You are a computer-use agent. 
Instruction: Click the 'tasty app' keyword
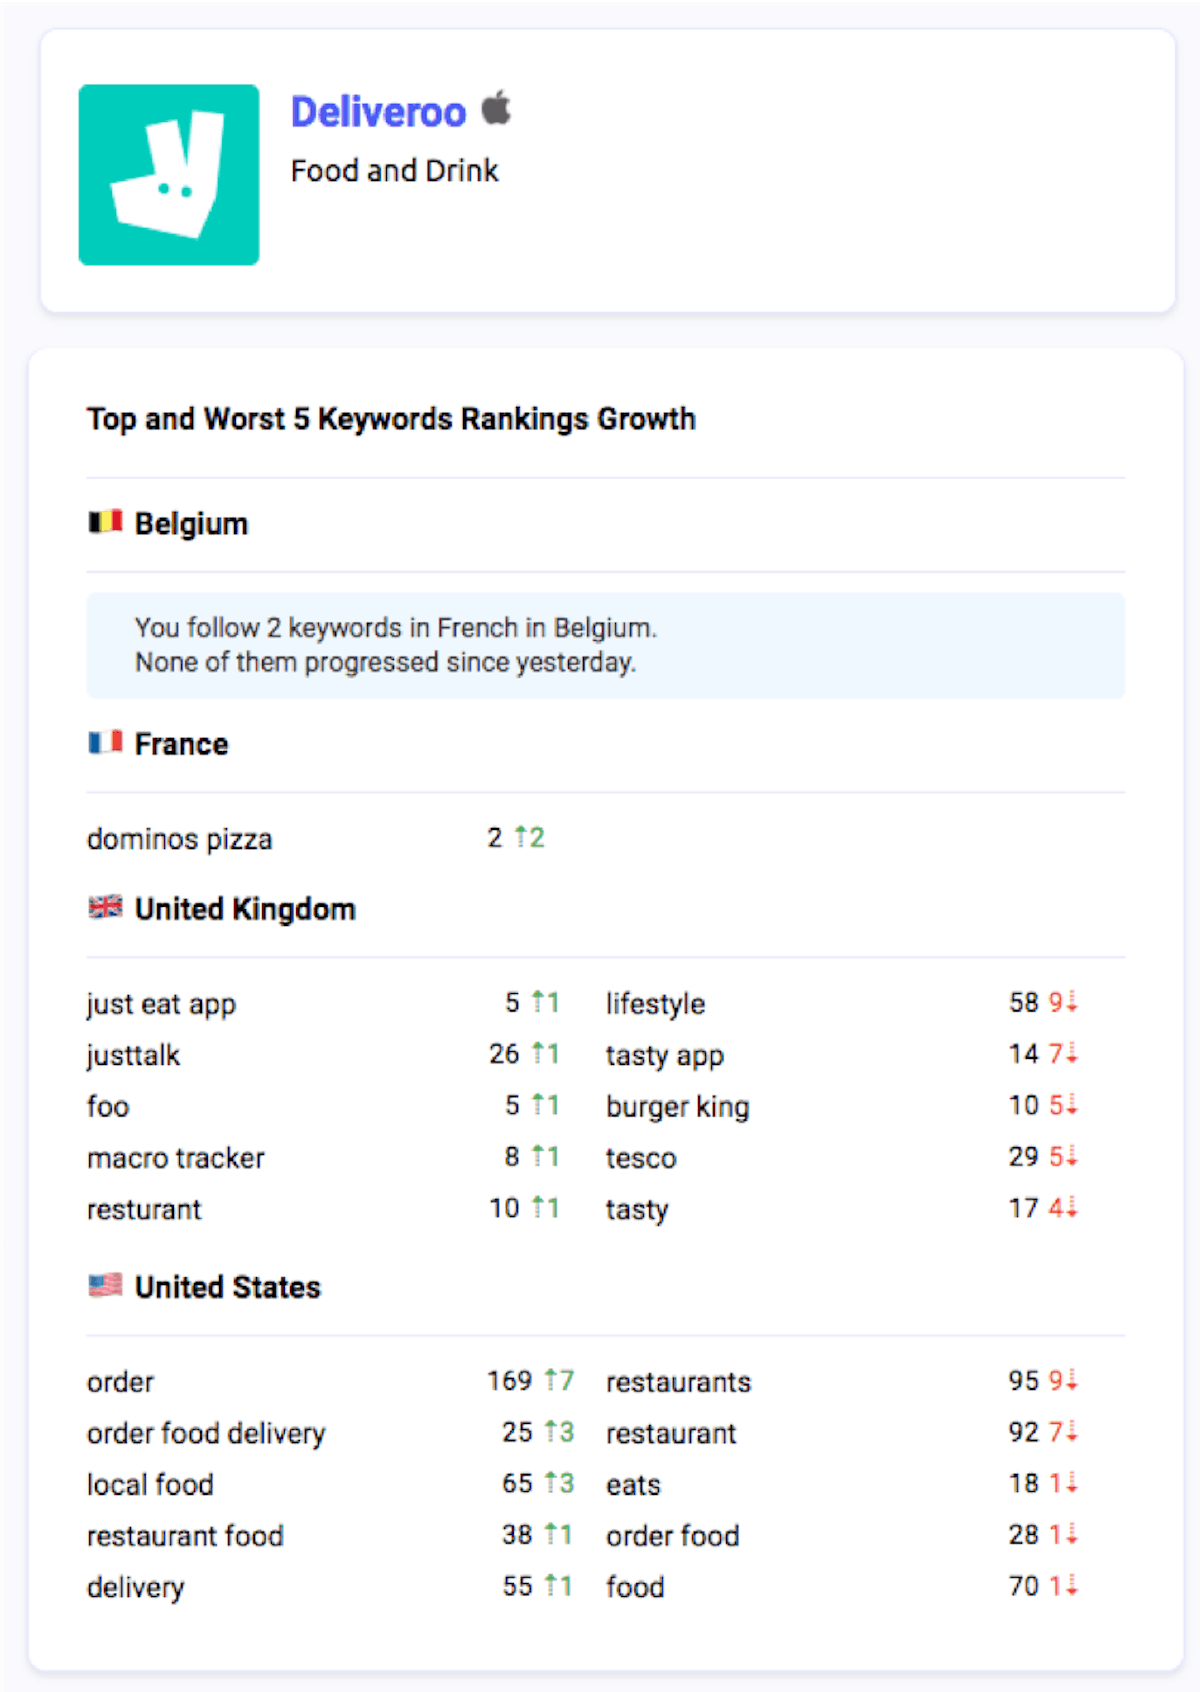point(664,1056)
